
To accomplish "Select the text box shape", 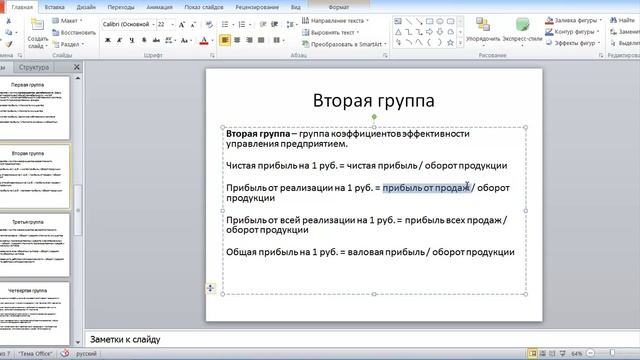I will 398,21.
